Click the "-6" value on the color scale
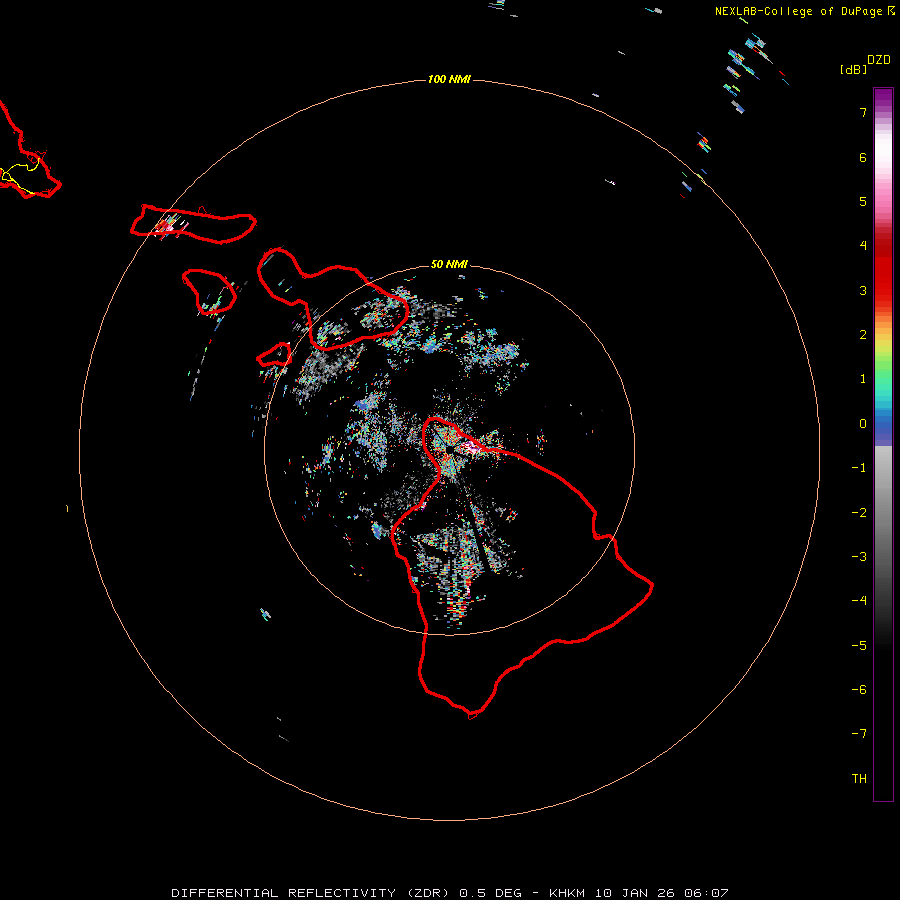The height and width of the screenshot is (900, 900). [x=859, y=690]
